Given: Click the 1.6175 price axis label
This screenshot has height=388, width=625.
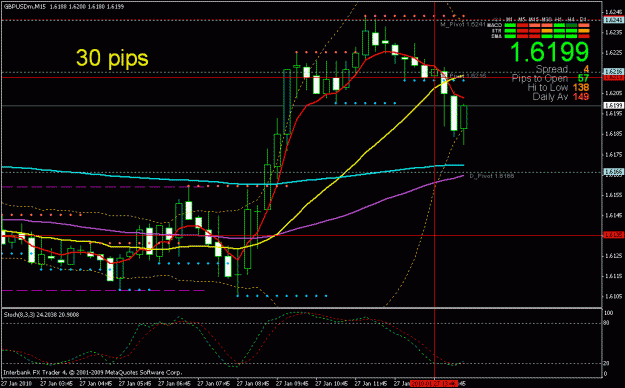Looking at the screenshot, I should (x=614, y=154).
